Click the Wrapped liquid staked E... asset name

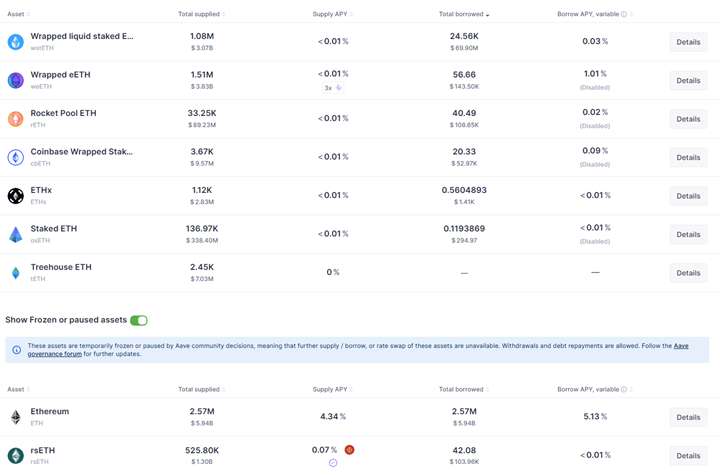(82, 36)
